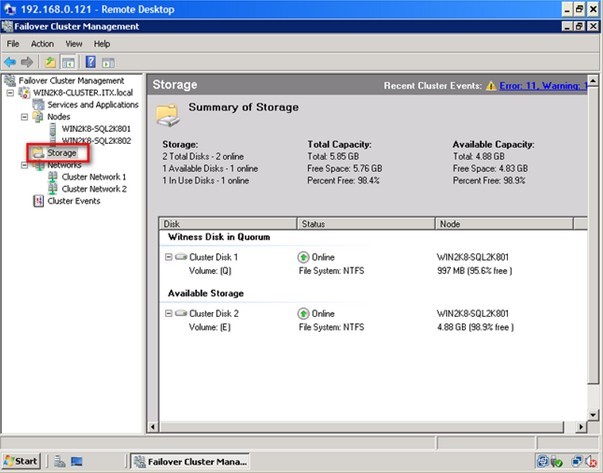
Task: Select Services and Applications tree item
Action: [x=93, y=105]
